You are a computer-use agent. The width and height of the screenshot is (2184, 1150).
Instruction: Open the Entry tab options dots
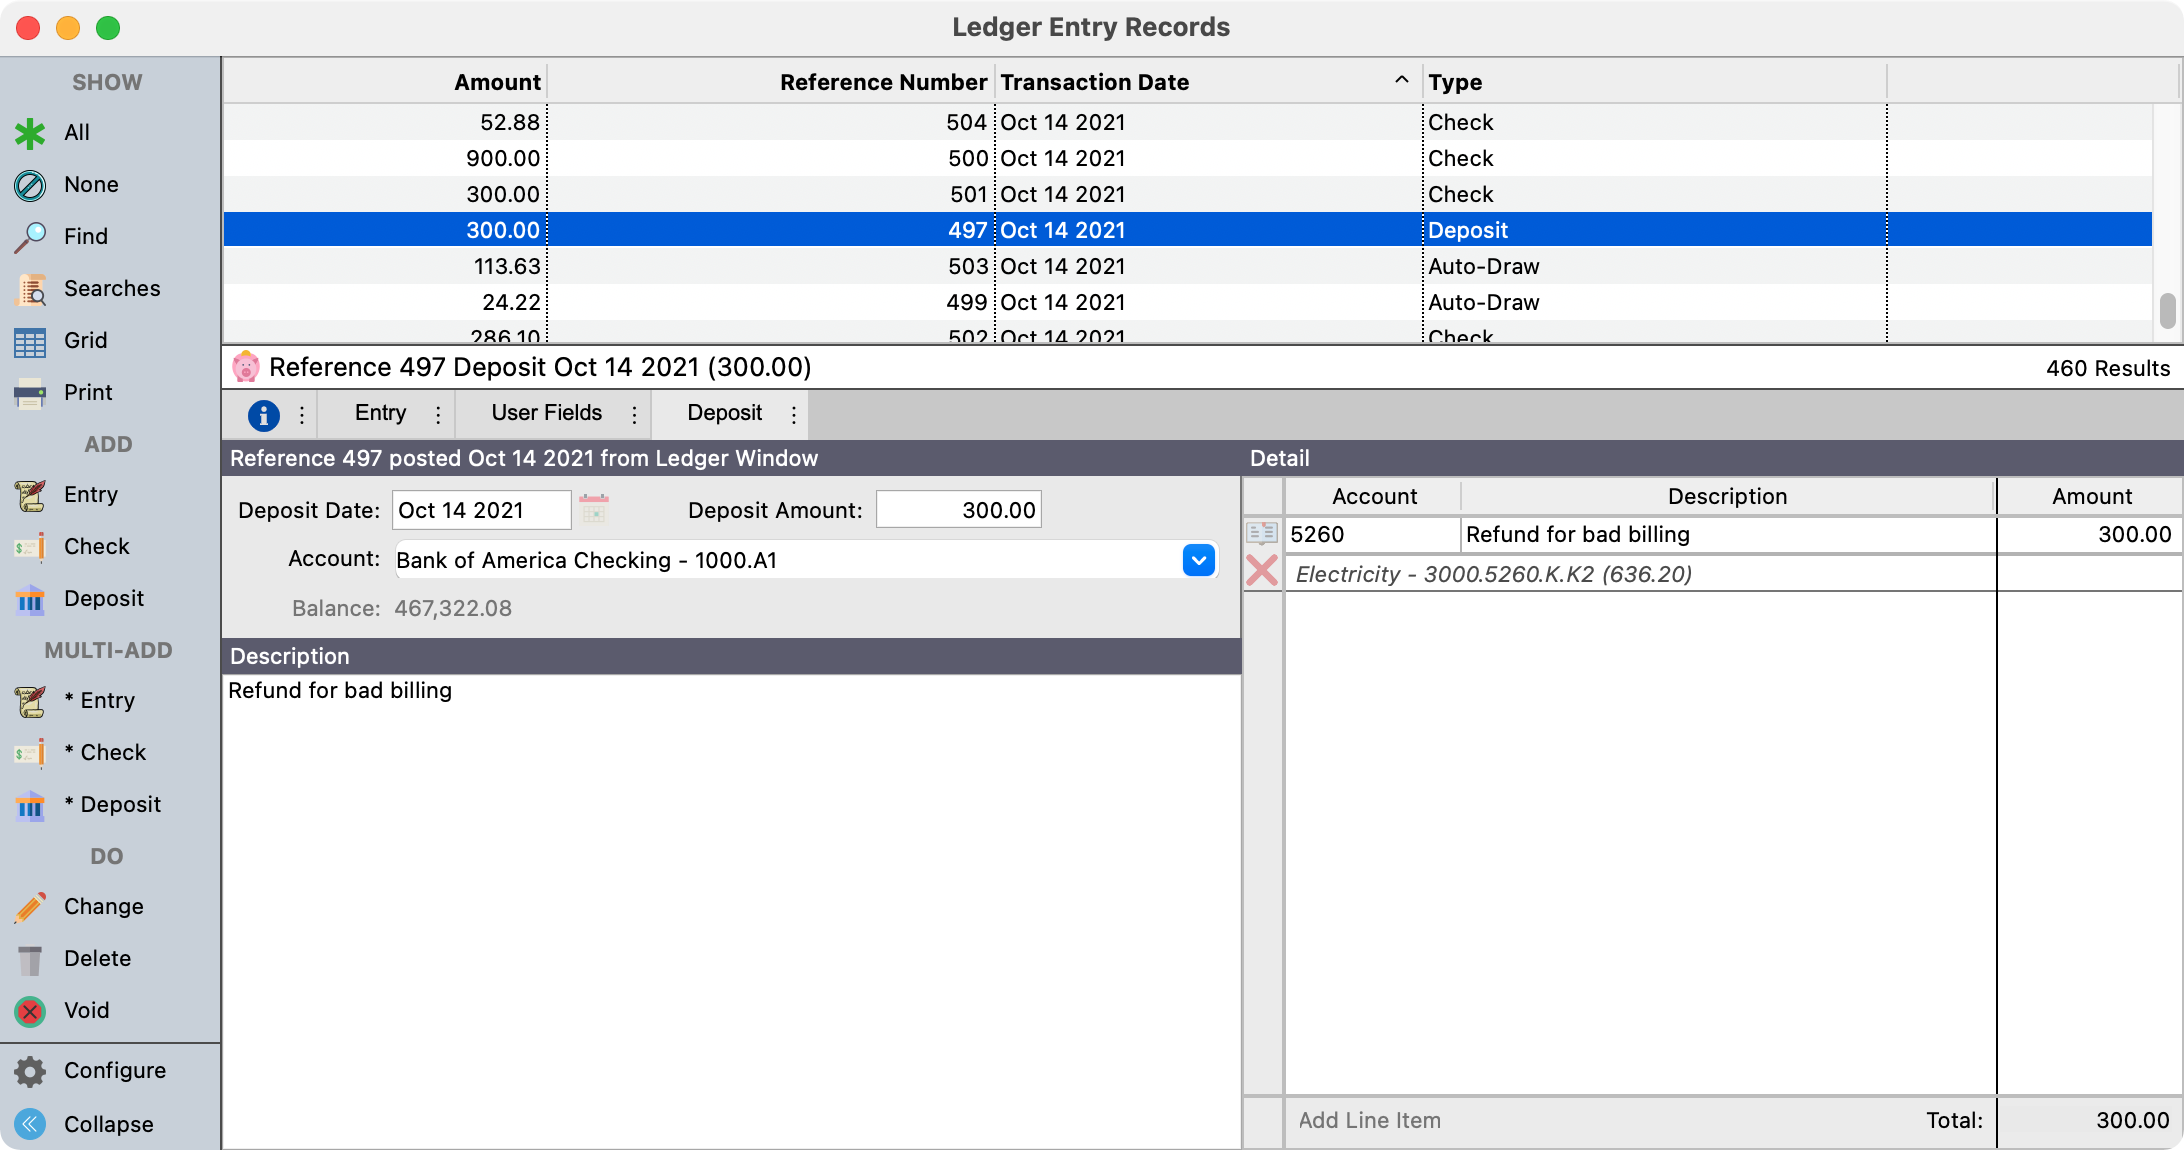pyautogui.click(x=438, y=414)
